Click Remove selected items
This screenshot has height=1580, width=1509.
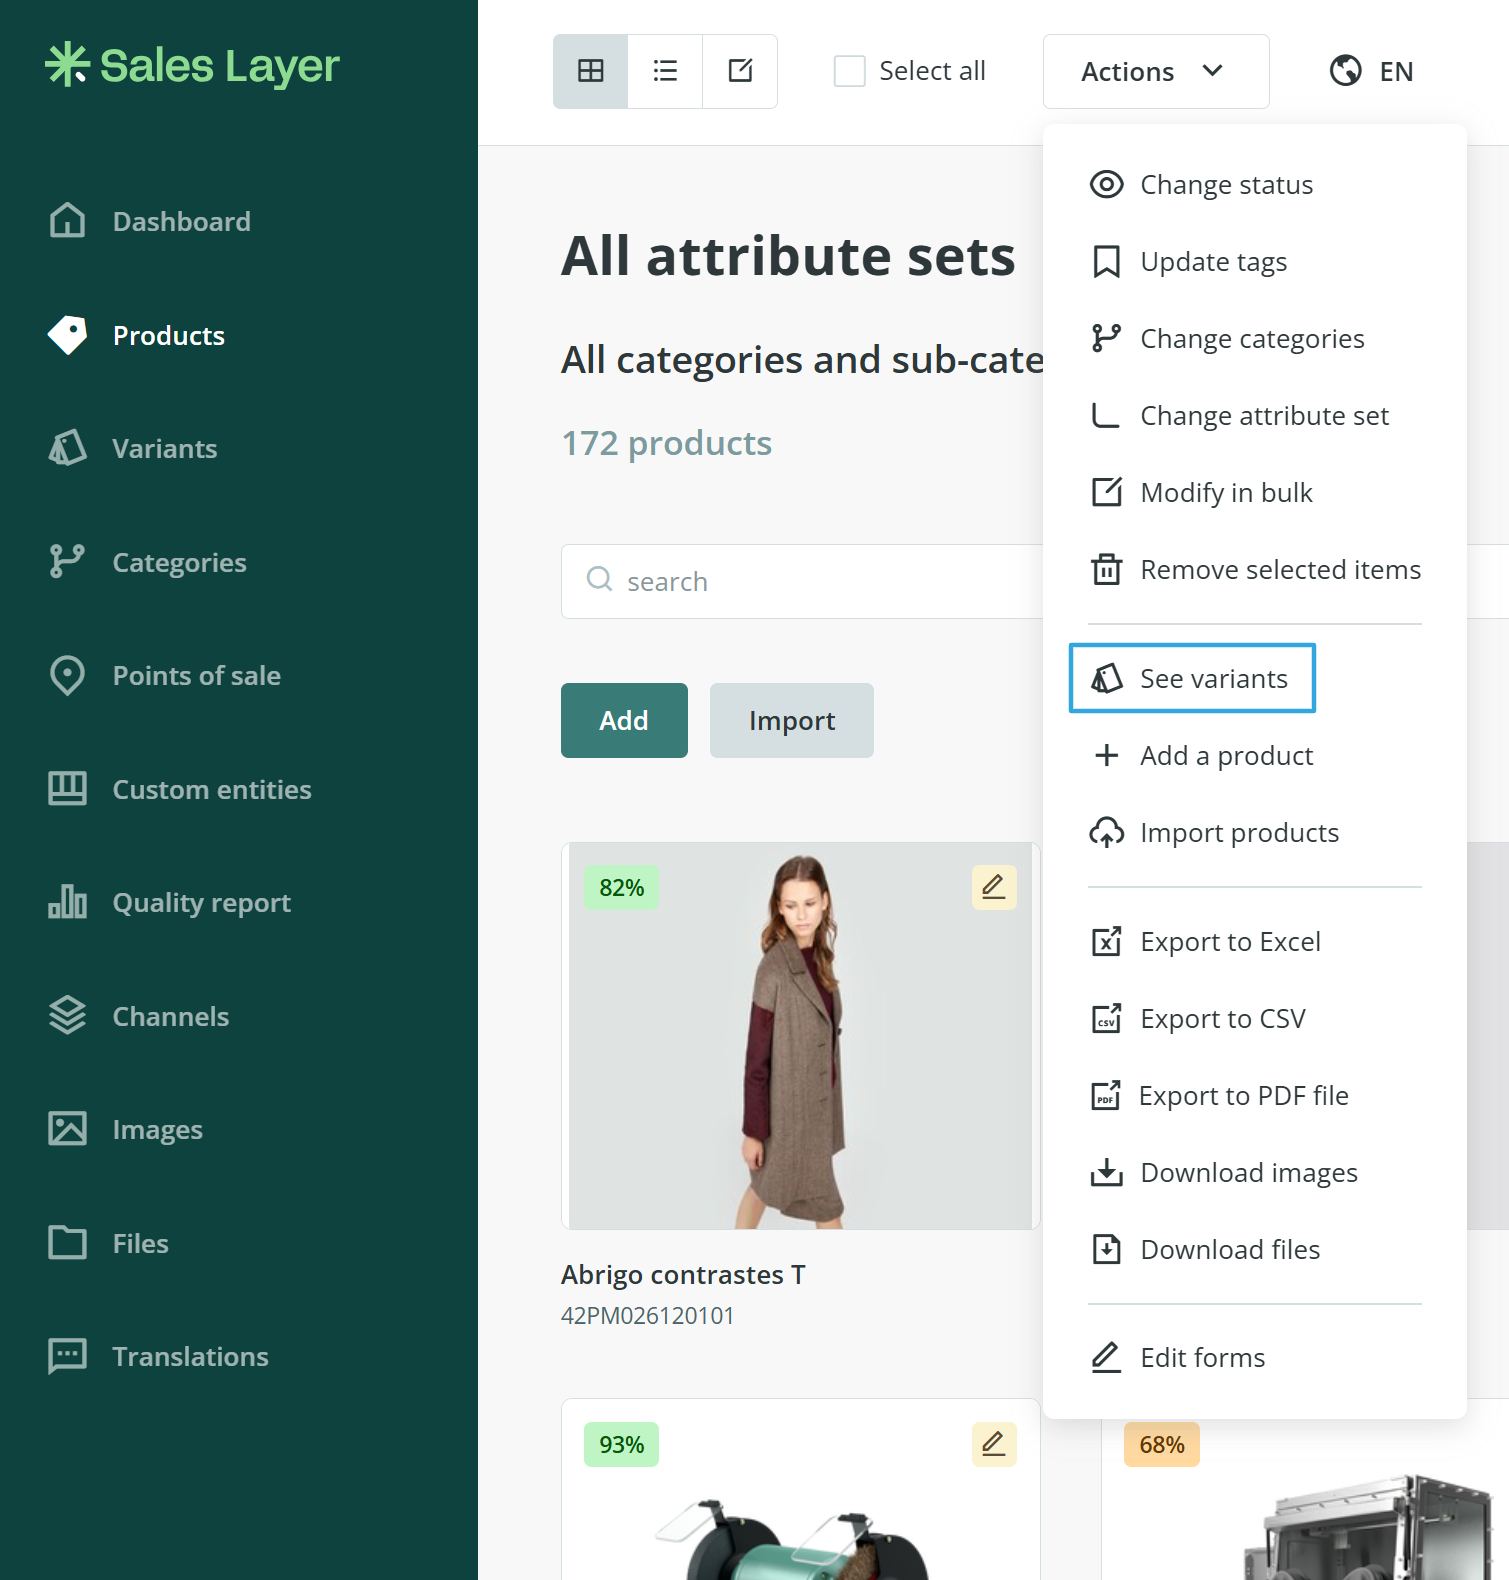click(x=1255, y=569)
